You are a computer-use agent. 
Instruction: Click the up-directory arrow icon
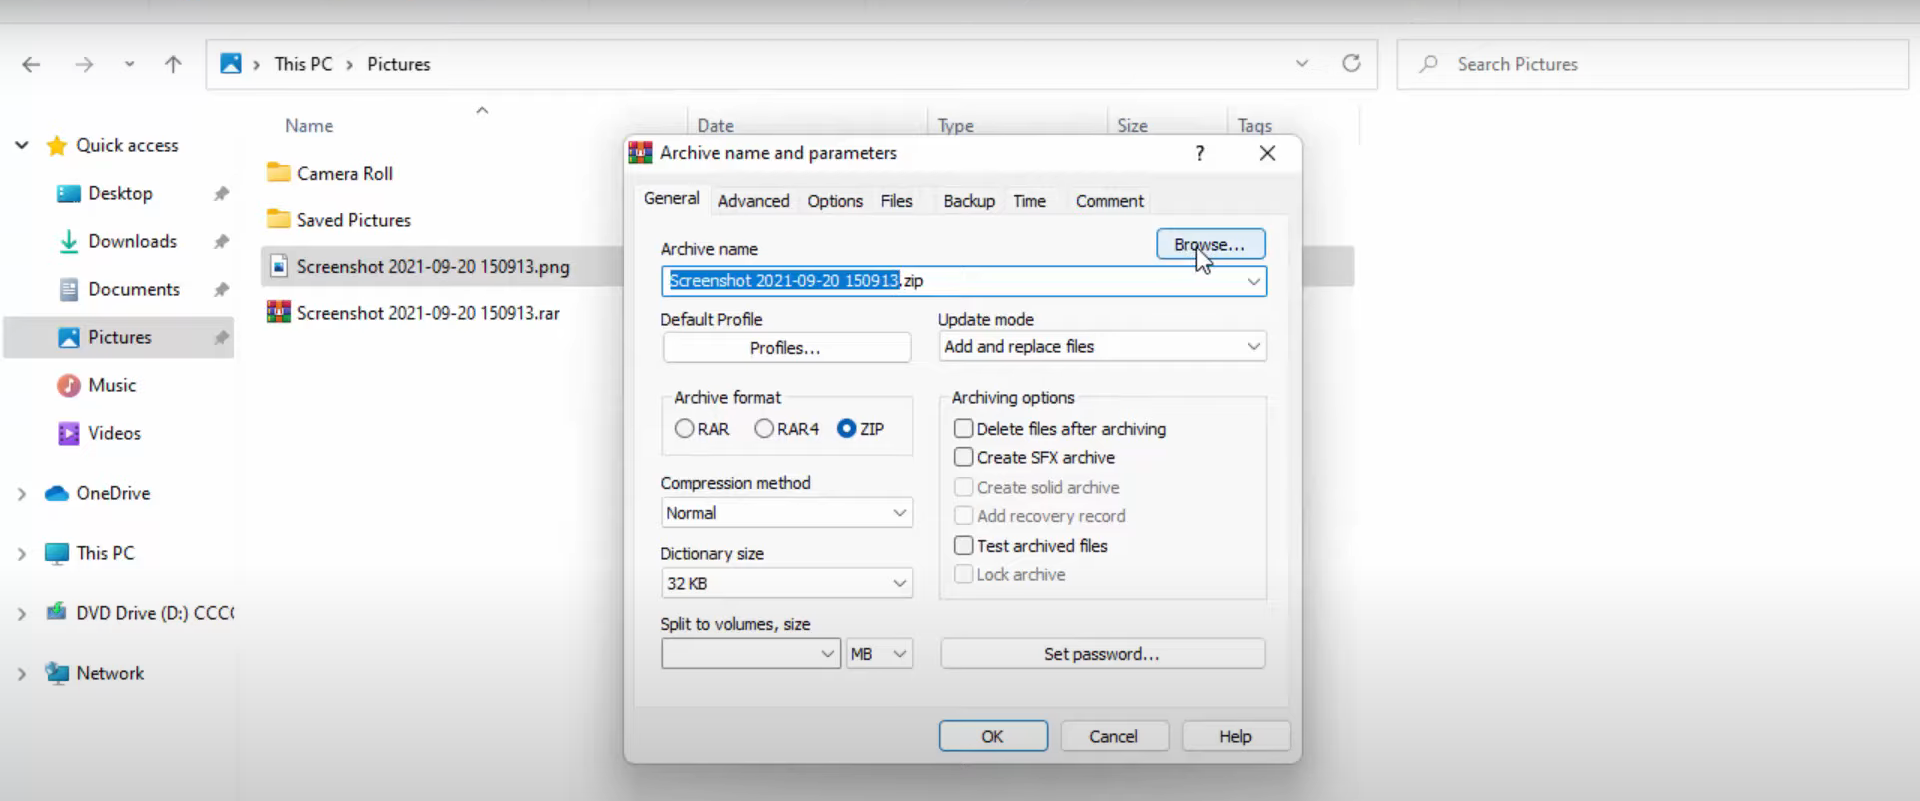[173, 65]
